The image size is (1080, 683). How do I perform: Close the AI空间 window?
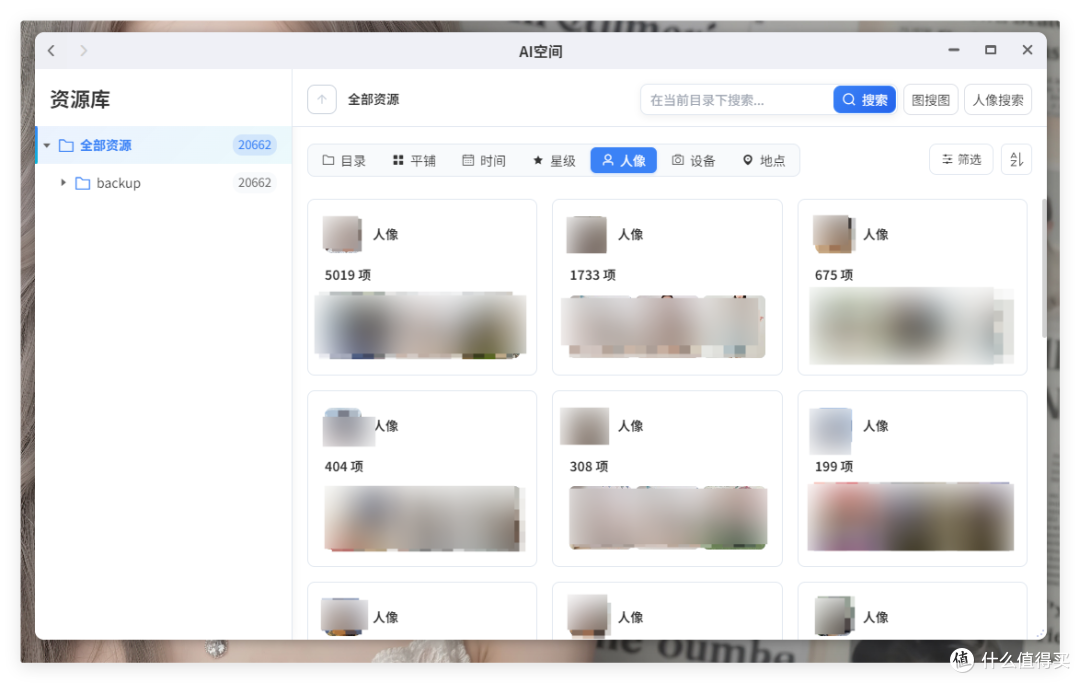pos(1027,50)
